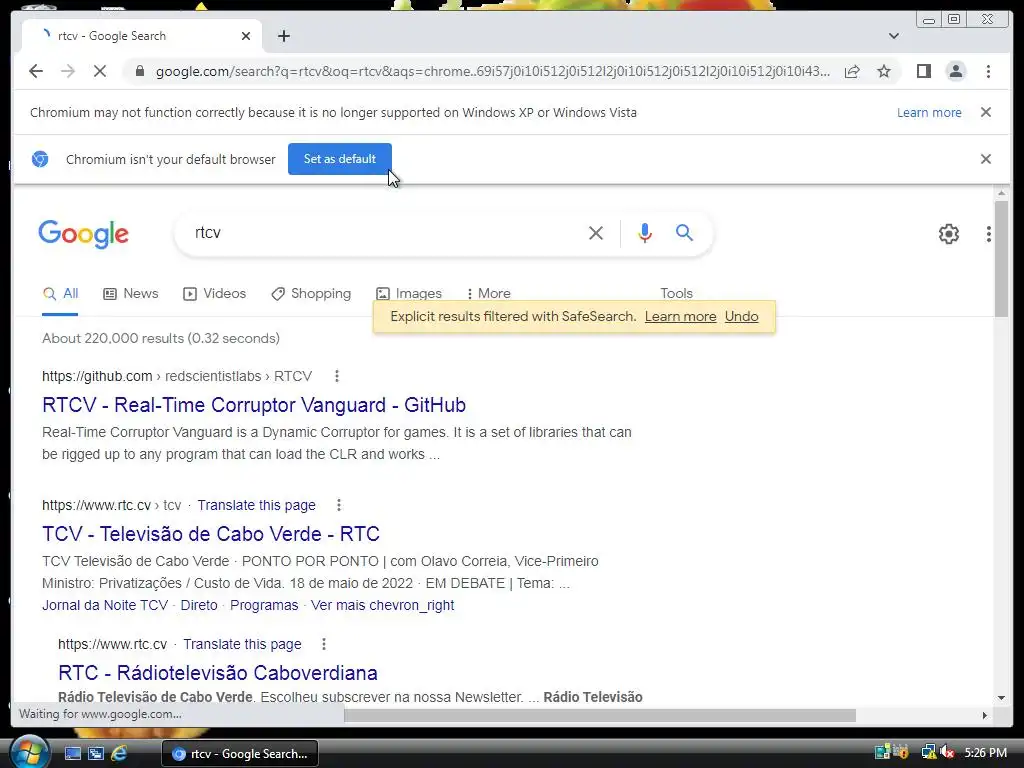Start voice search with microphone icon
Viewport: 1024px width, 768px height.
click(x=645, y=232)
